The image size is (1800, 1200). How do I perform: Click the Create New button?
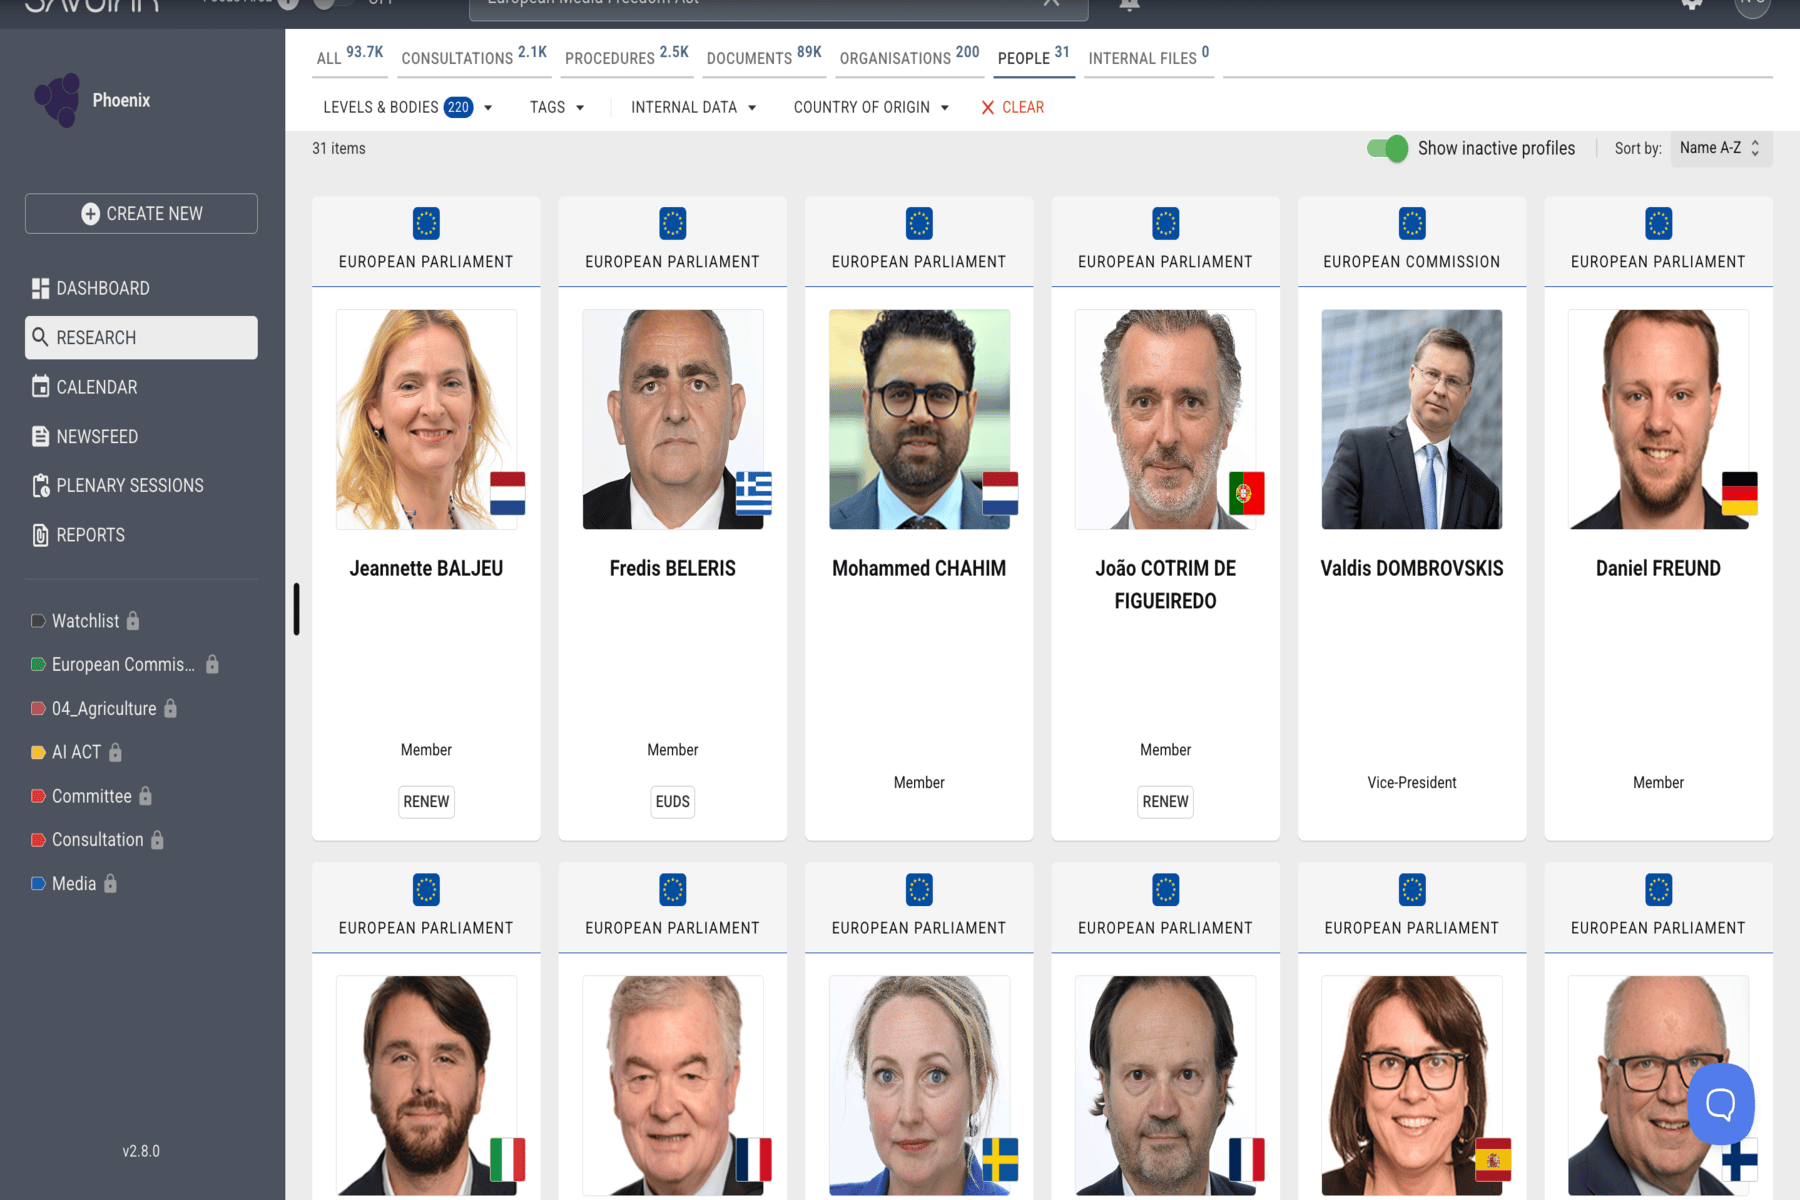pyautogui.click(x=141, y=214)
